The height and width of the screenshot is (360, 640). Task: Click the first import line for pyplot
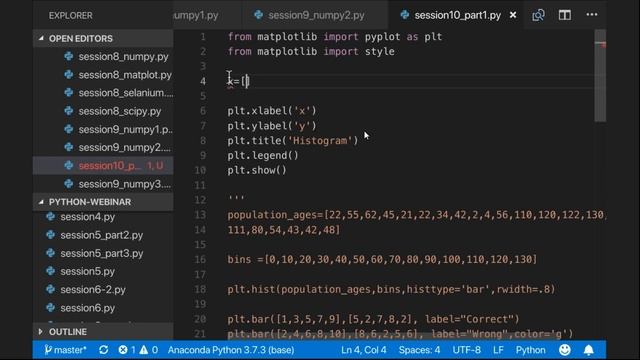tap(335, 37)
